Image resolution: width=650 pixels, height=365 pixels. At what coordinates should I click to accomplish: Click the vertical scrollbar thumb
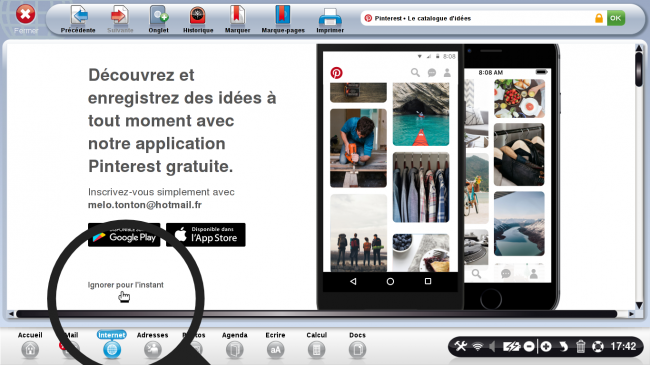tap(639, 70)
